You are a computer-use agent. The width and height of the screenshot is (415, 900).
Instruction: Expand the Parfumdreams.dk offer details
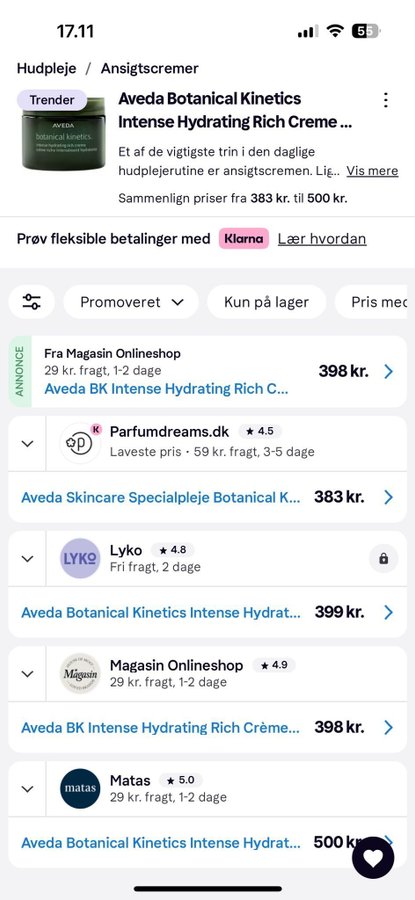pyautogui.click(x=27, y=444)
